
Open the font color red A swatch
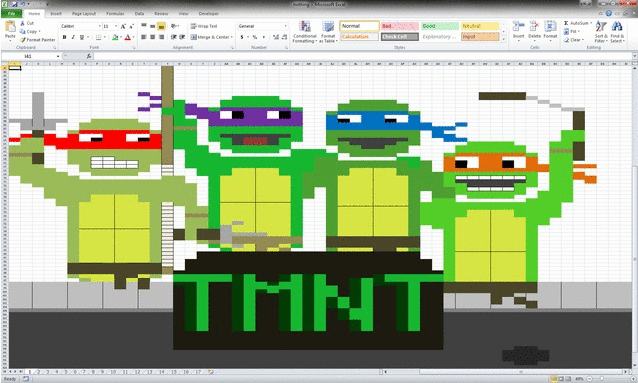coord(127,37)
